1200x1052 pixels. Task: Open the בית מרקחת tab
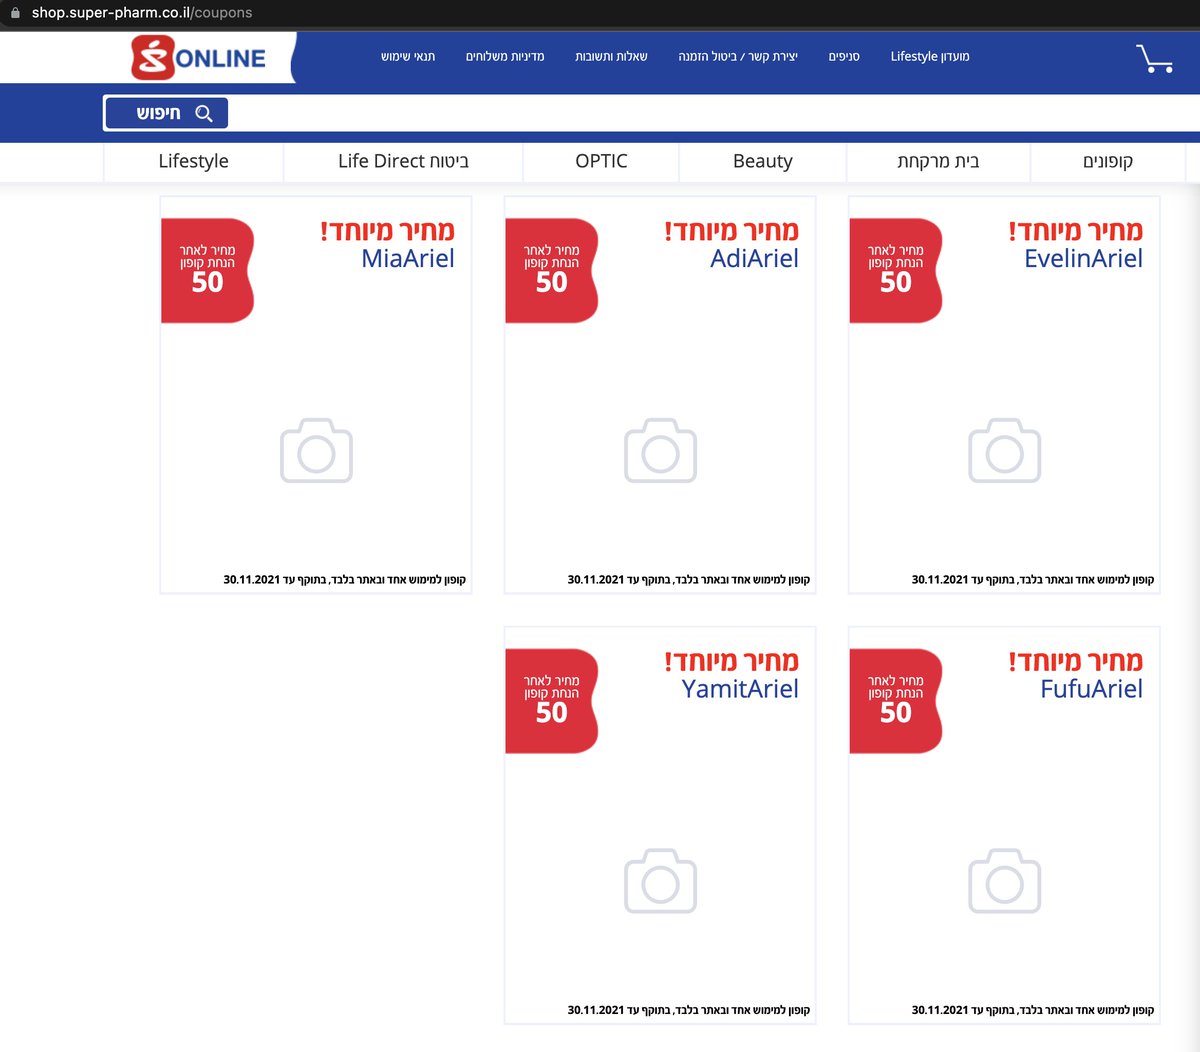tap(938, 162)
